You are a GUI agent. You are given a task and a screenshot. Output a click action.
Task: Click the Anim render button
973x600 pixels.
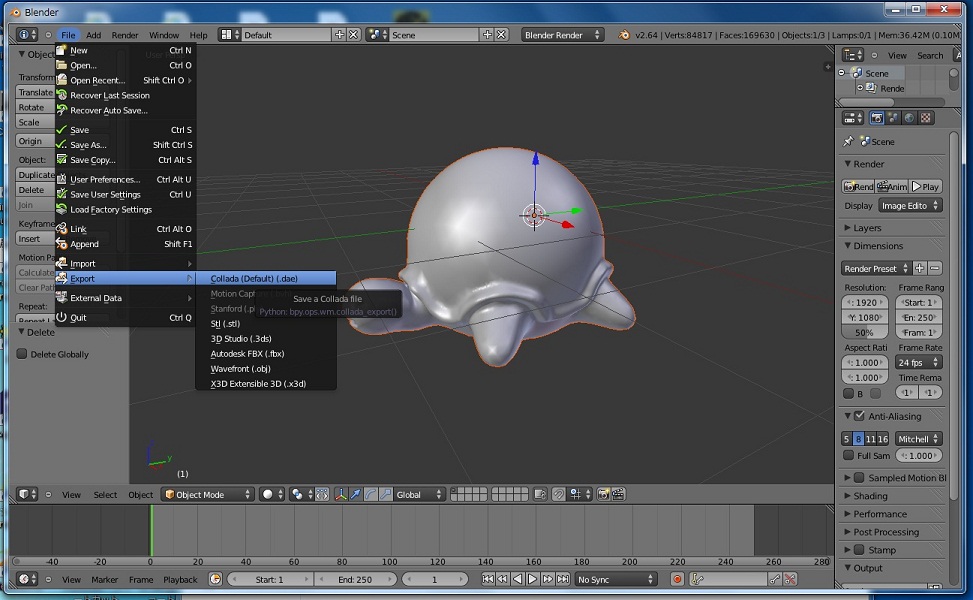coord(892,186)
